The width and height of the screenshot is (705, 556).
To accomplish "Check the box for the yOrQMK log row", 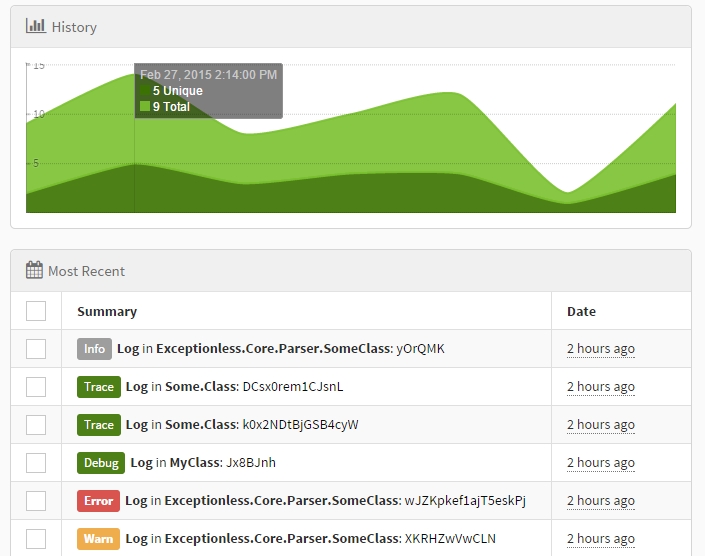I will (36, 349).
